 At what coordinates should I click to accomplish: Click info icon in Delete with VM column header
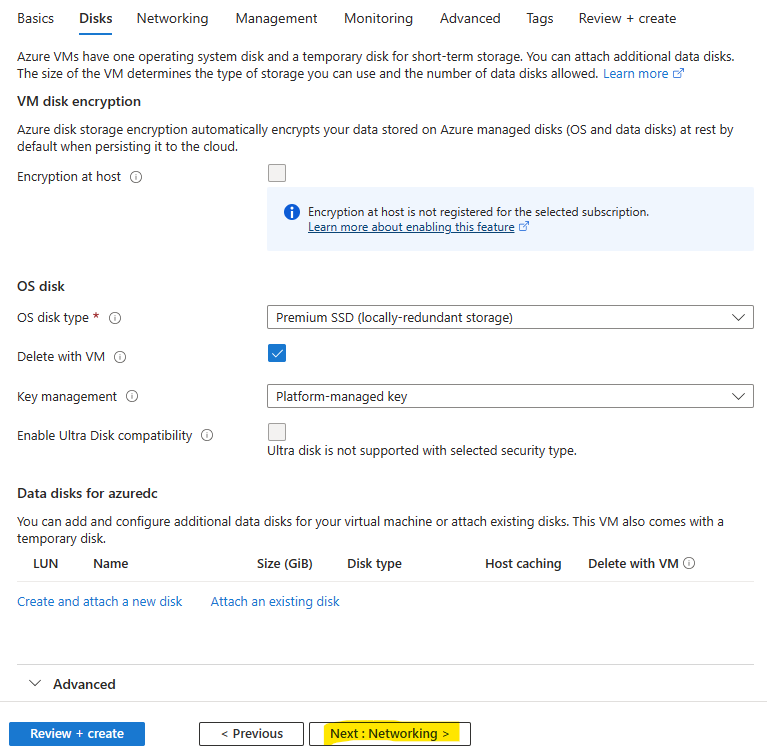(689, 563)
